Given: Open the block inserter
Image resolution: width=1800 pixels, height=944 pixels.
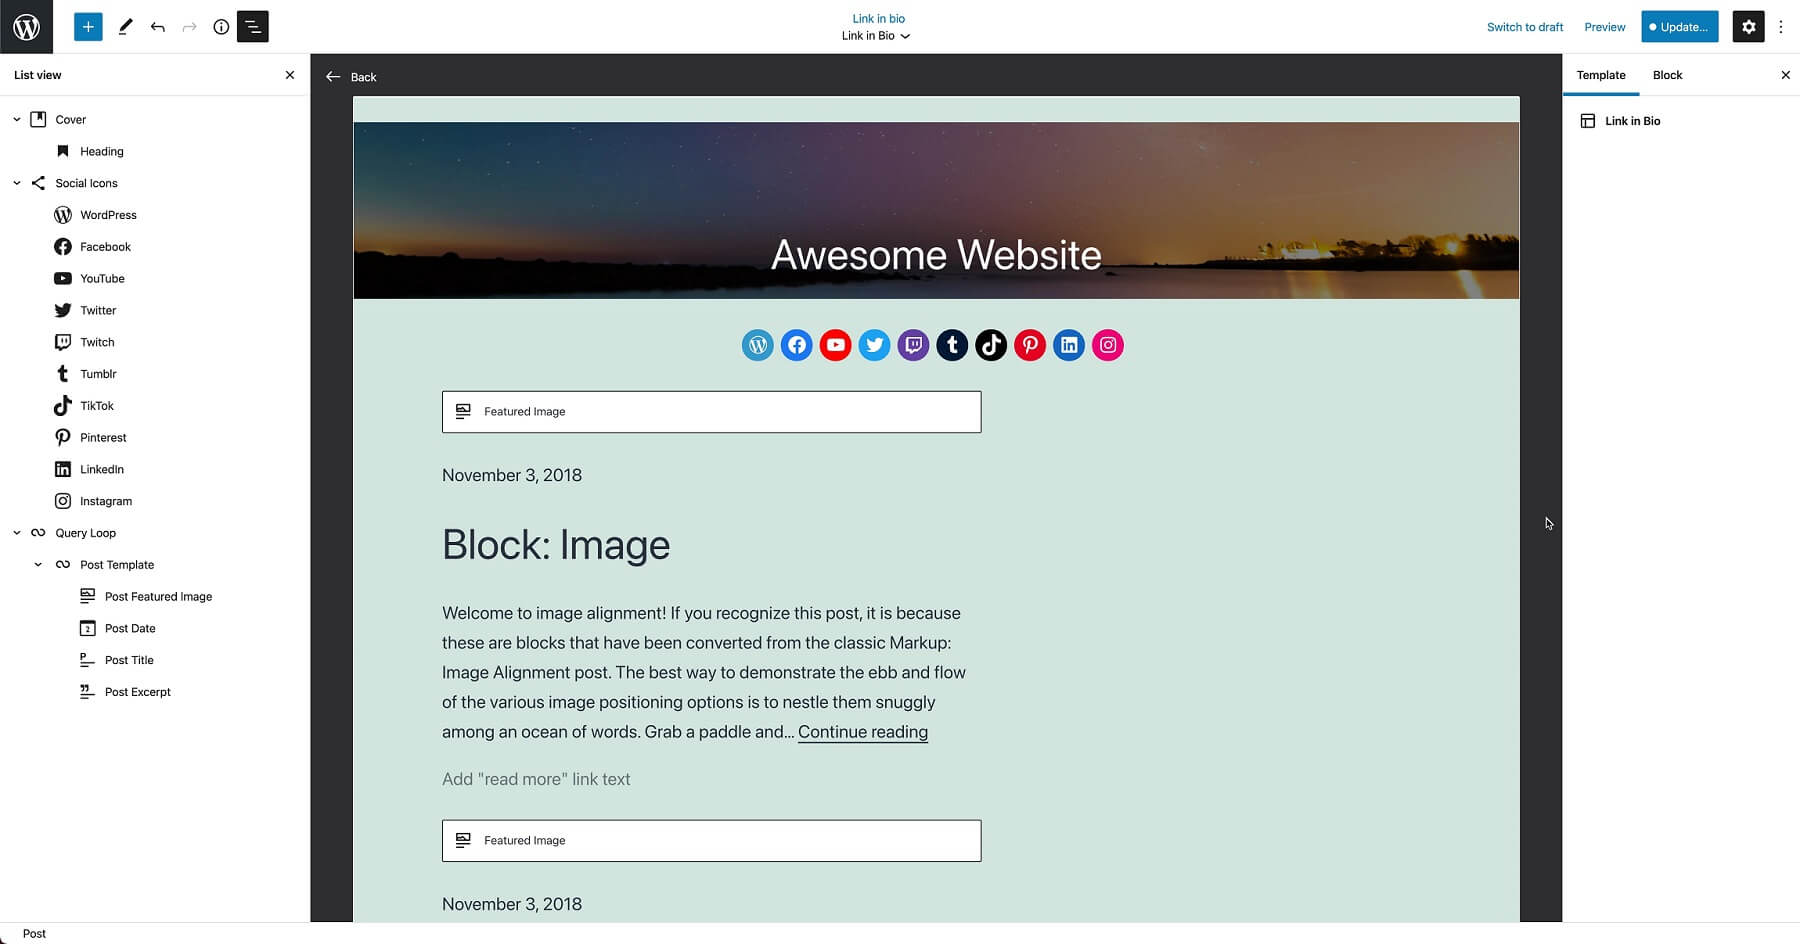Looking at the screenshot, I should [87, 26].
